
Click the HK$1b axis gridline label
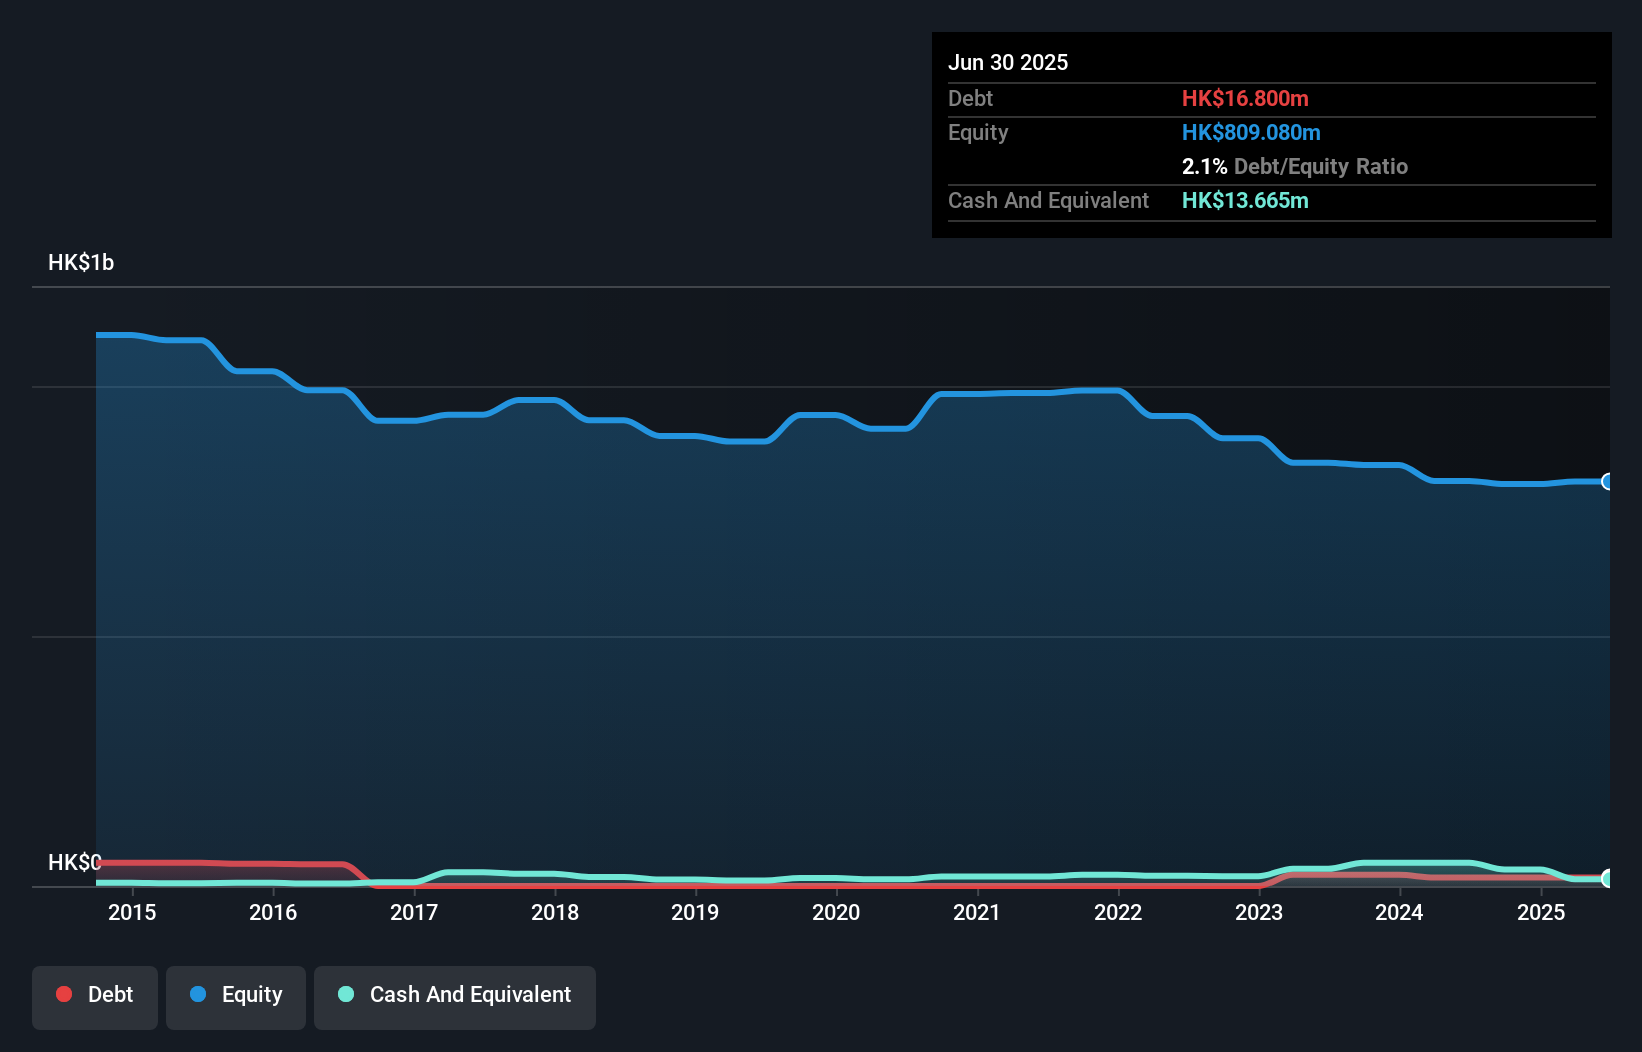80,262
